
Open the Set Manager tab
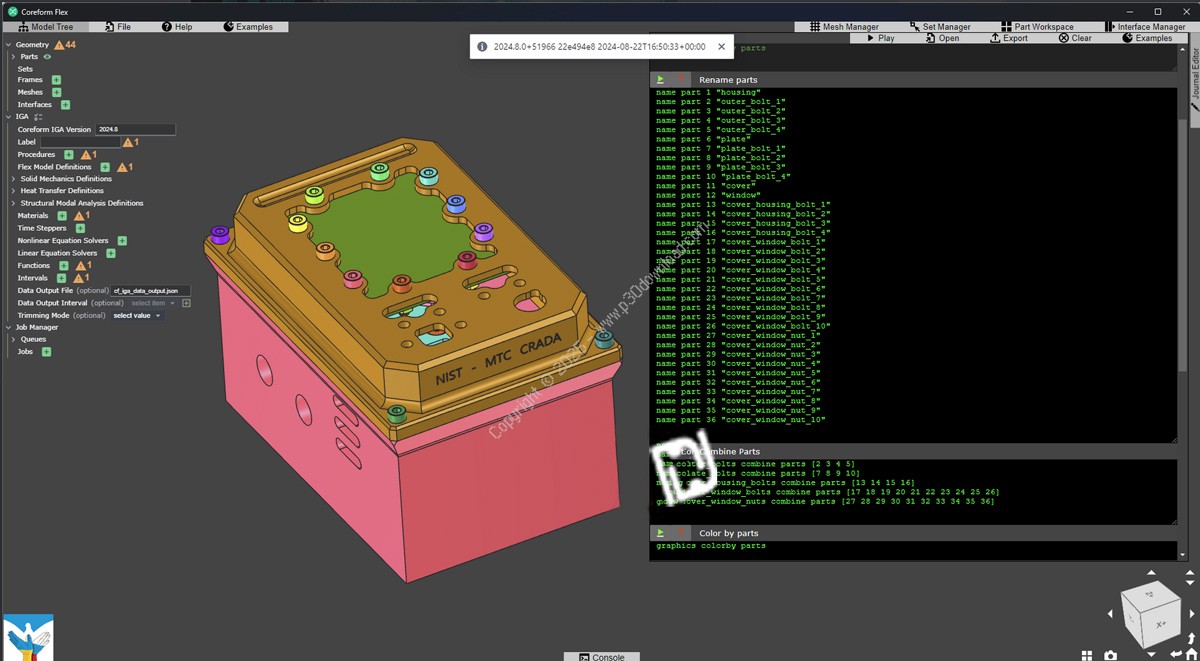[x=940, y=27]
